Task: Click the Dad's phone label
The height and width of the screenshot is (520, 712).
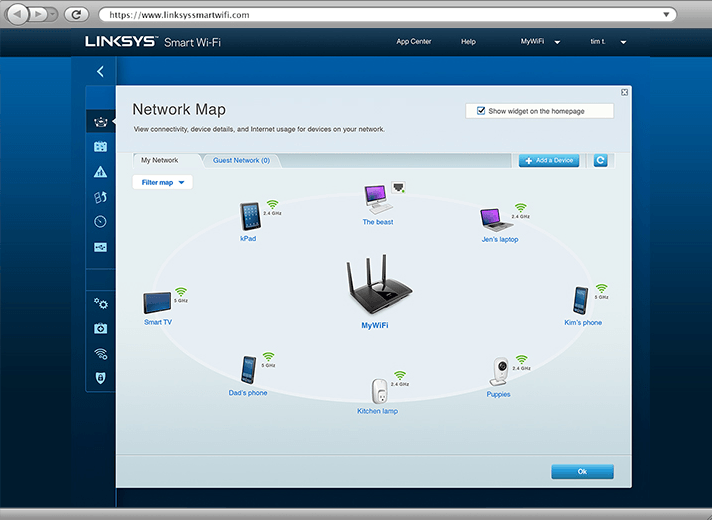Action: 248,393
